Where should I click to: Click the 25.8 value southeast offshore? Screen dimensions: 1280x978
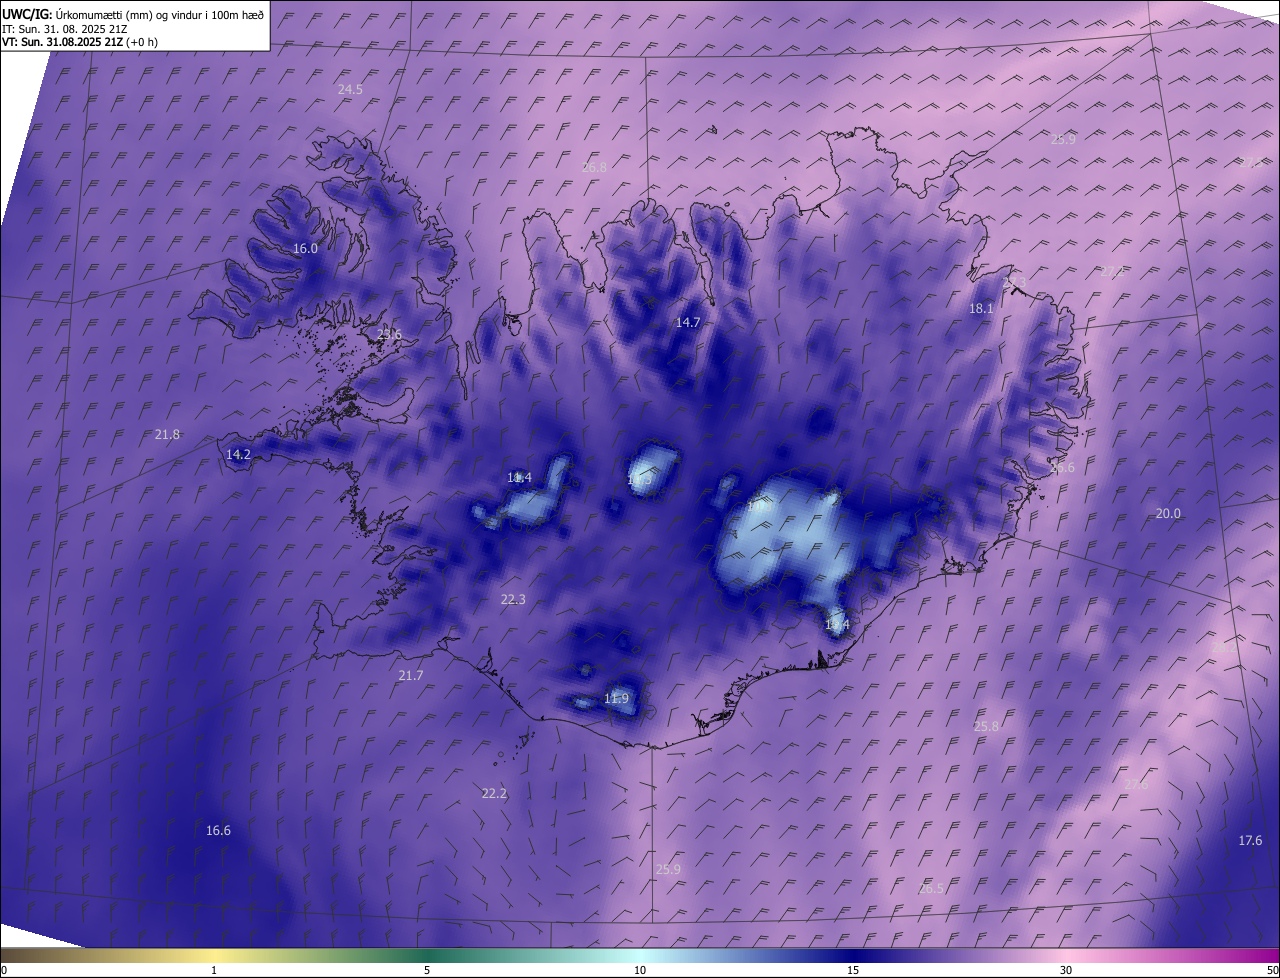(986, 726)
